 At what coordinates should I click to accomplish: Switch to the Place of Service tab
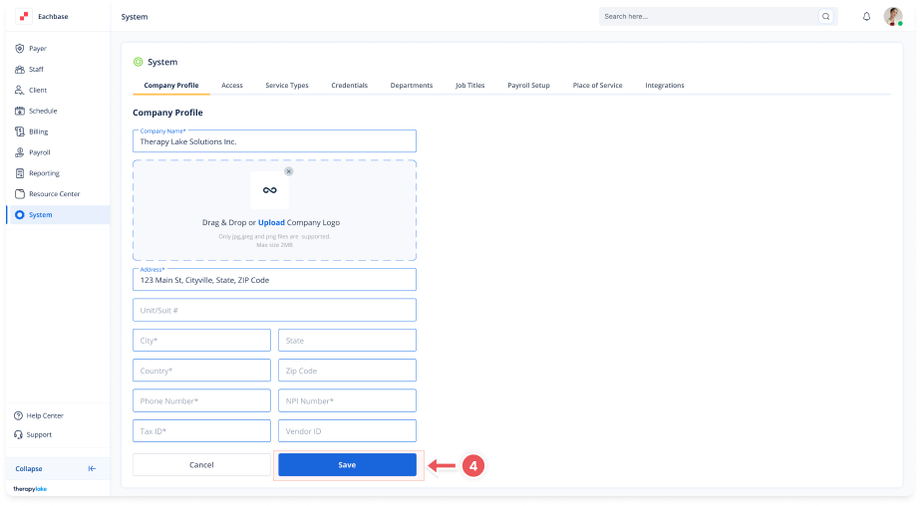[x=597, y=85]
